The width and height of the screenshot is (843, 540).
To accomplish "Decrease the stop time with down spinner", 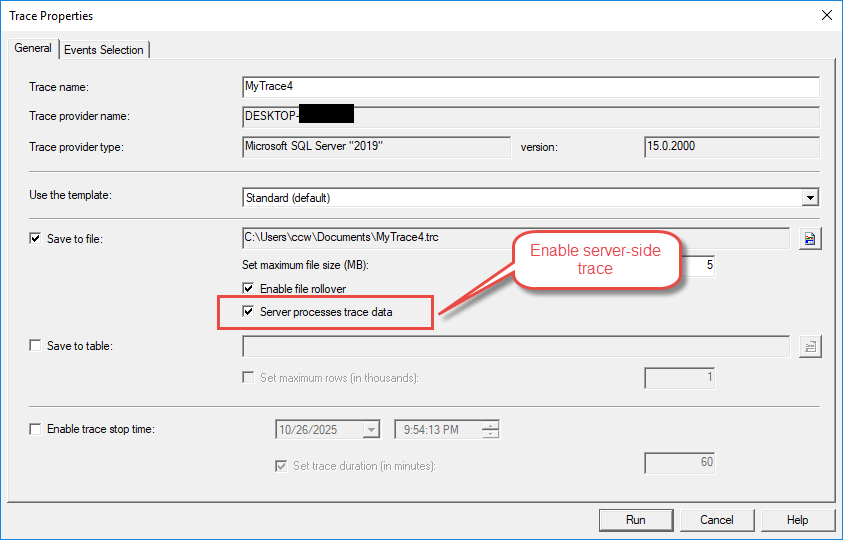I will pos(490,434).
